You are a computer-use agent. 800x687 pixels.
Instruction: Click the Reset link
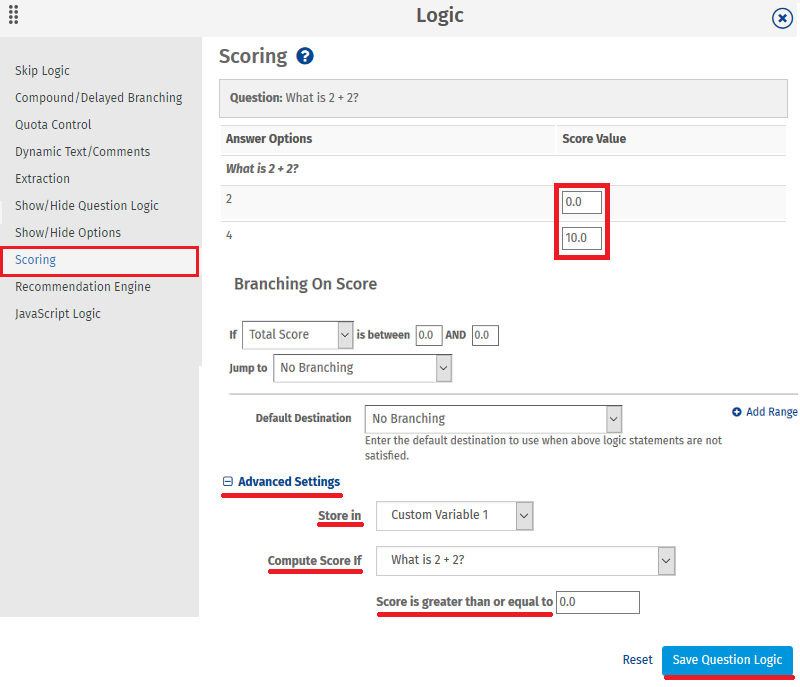point(637,660)
